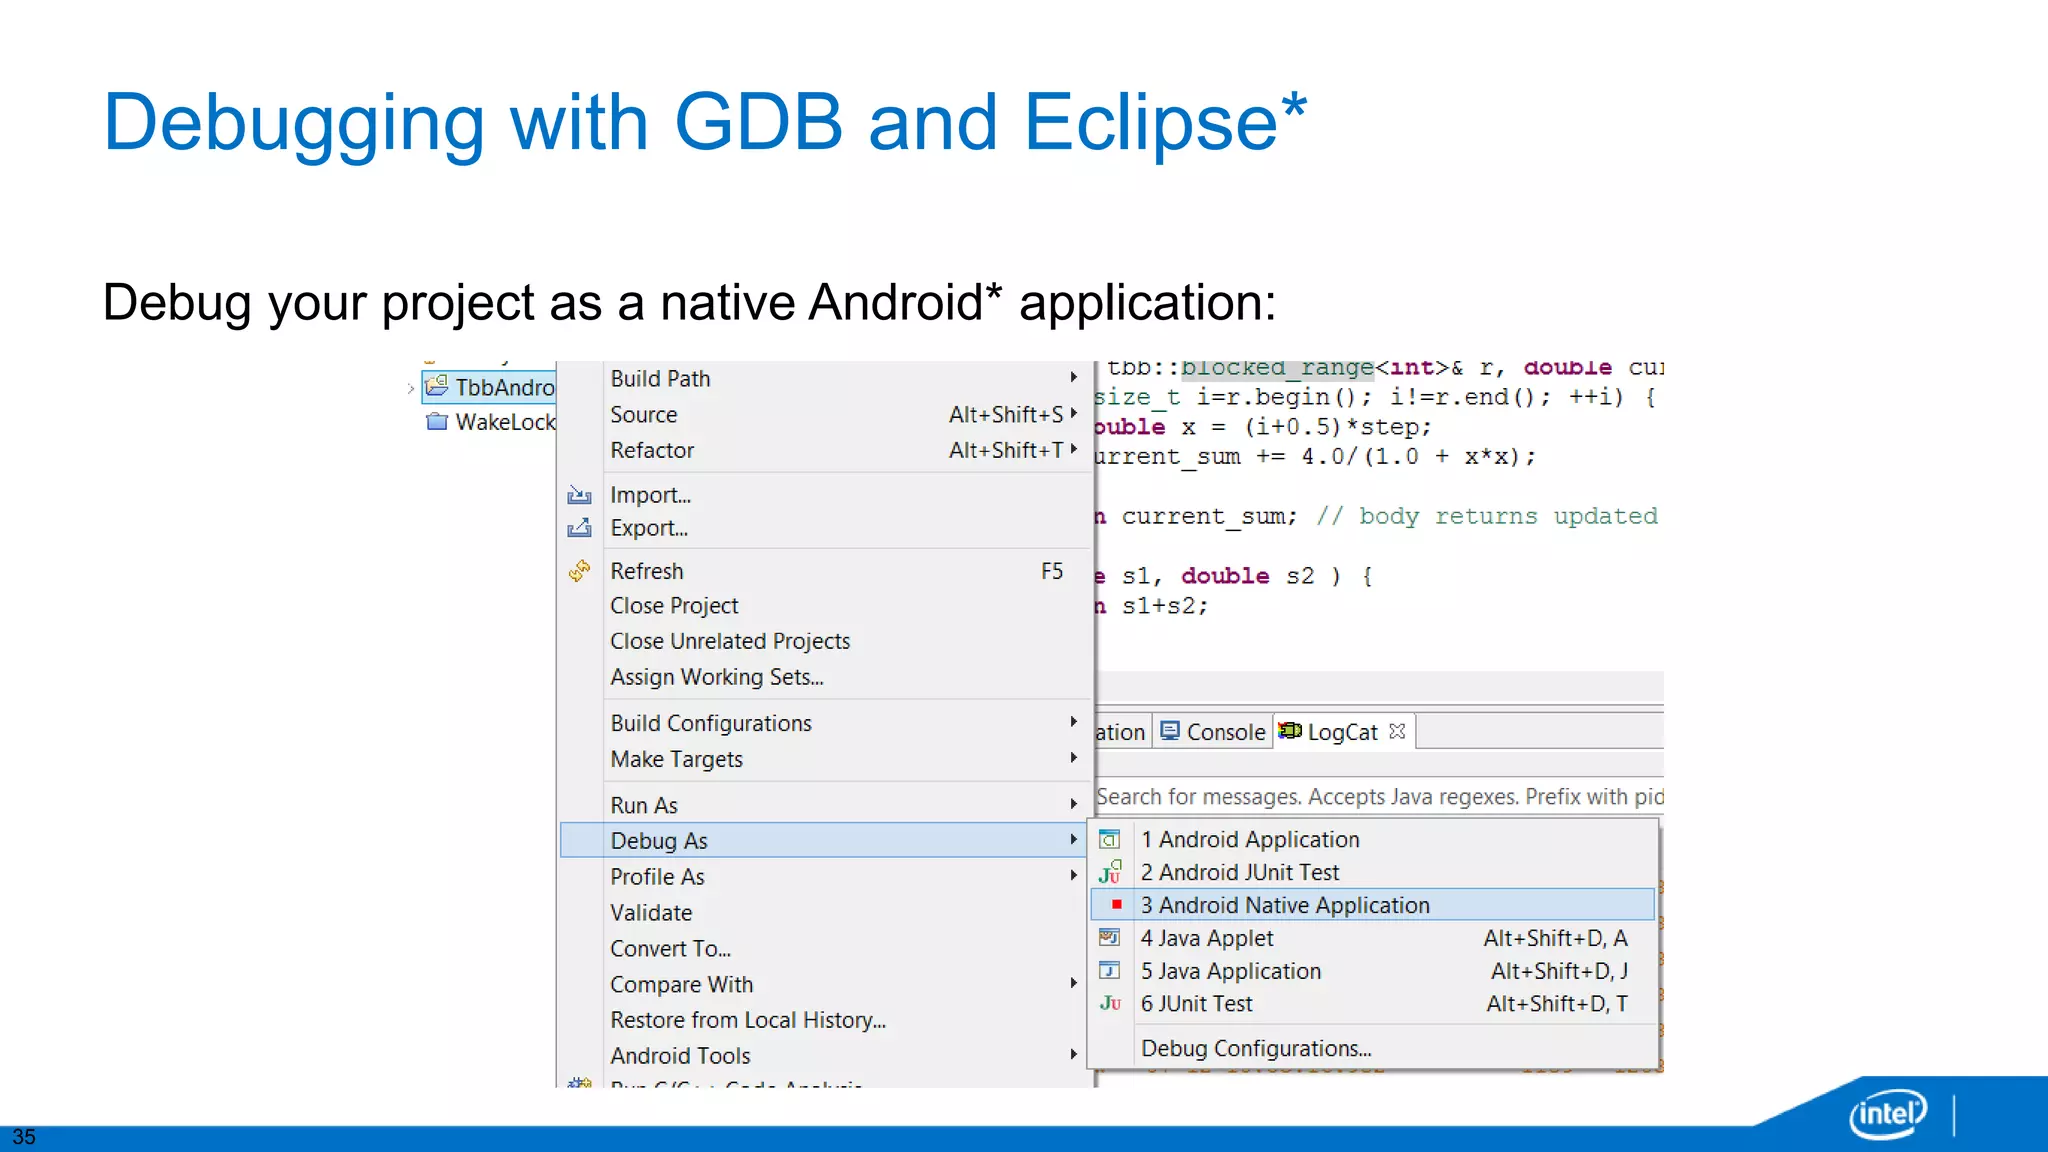Viewport: 2048px width, 1152px height.
Task: Click the Intel logo
Action: [x=1888, y=1113]
